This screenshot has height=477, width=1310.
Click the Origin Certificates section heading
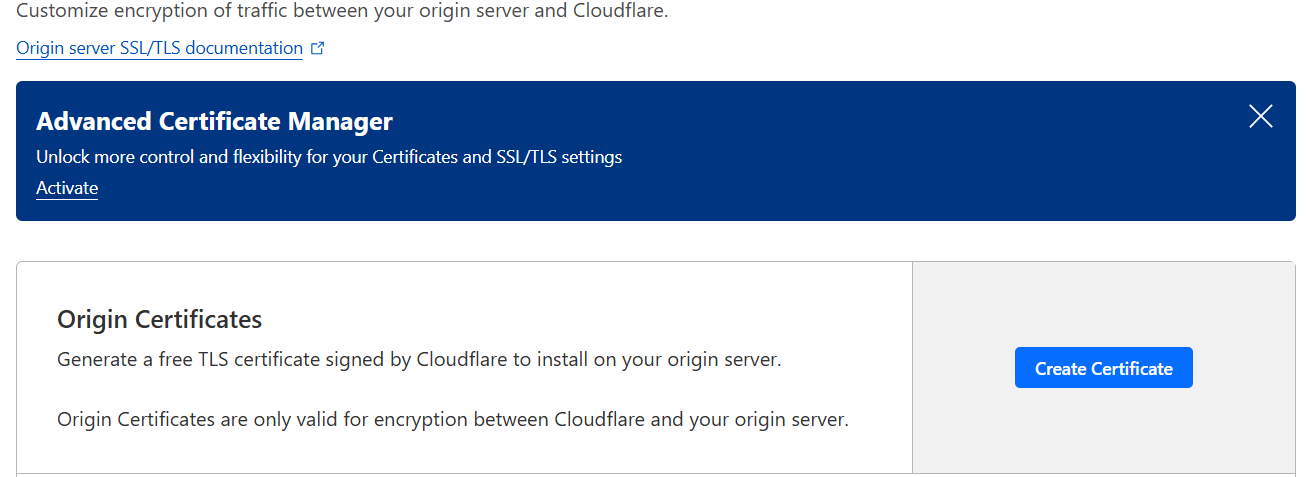[x=159, y=319]
